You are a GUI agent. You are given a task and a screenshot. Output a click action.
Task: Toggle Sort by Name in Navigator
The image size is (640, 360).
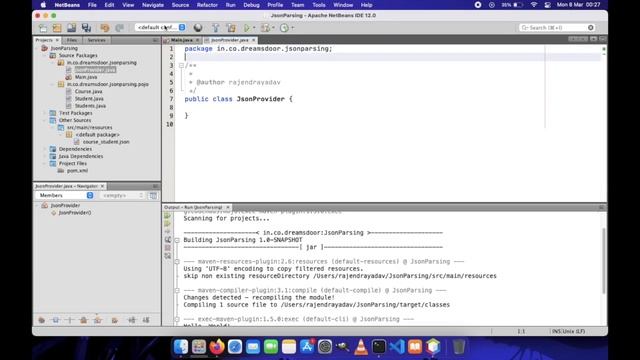(x=132, y=320)
